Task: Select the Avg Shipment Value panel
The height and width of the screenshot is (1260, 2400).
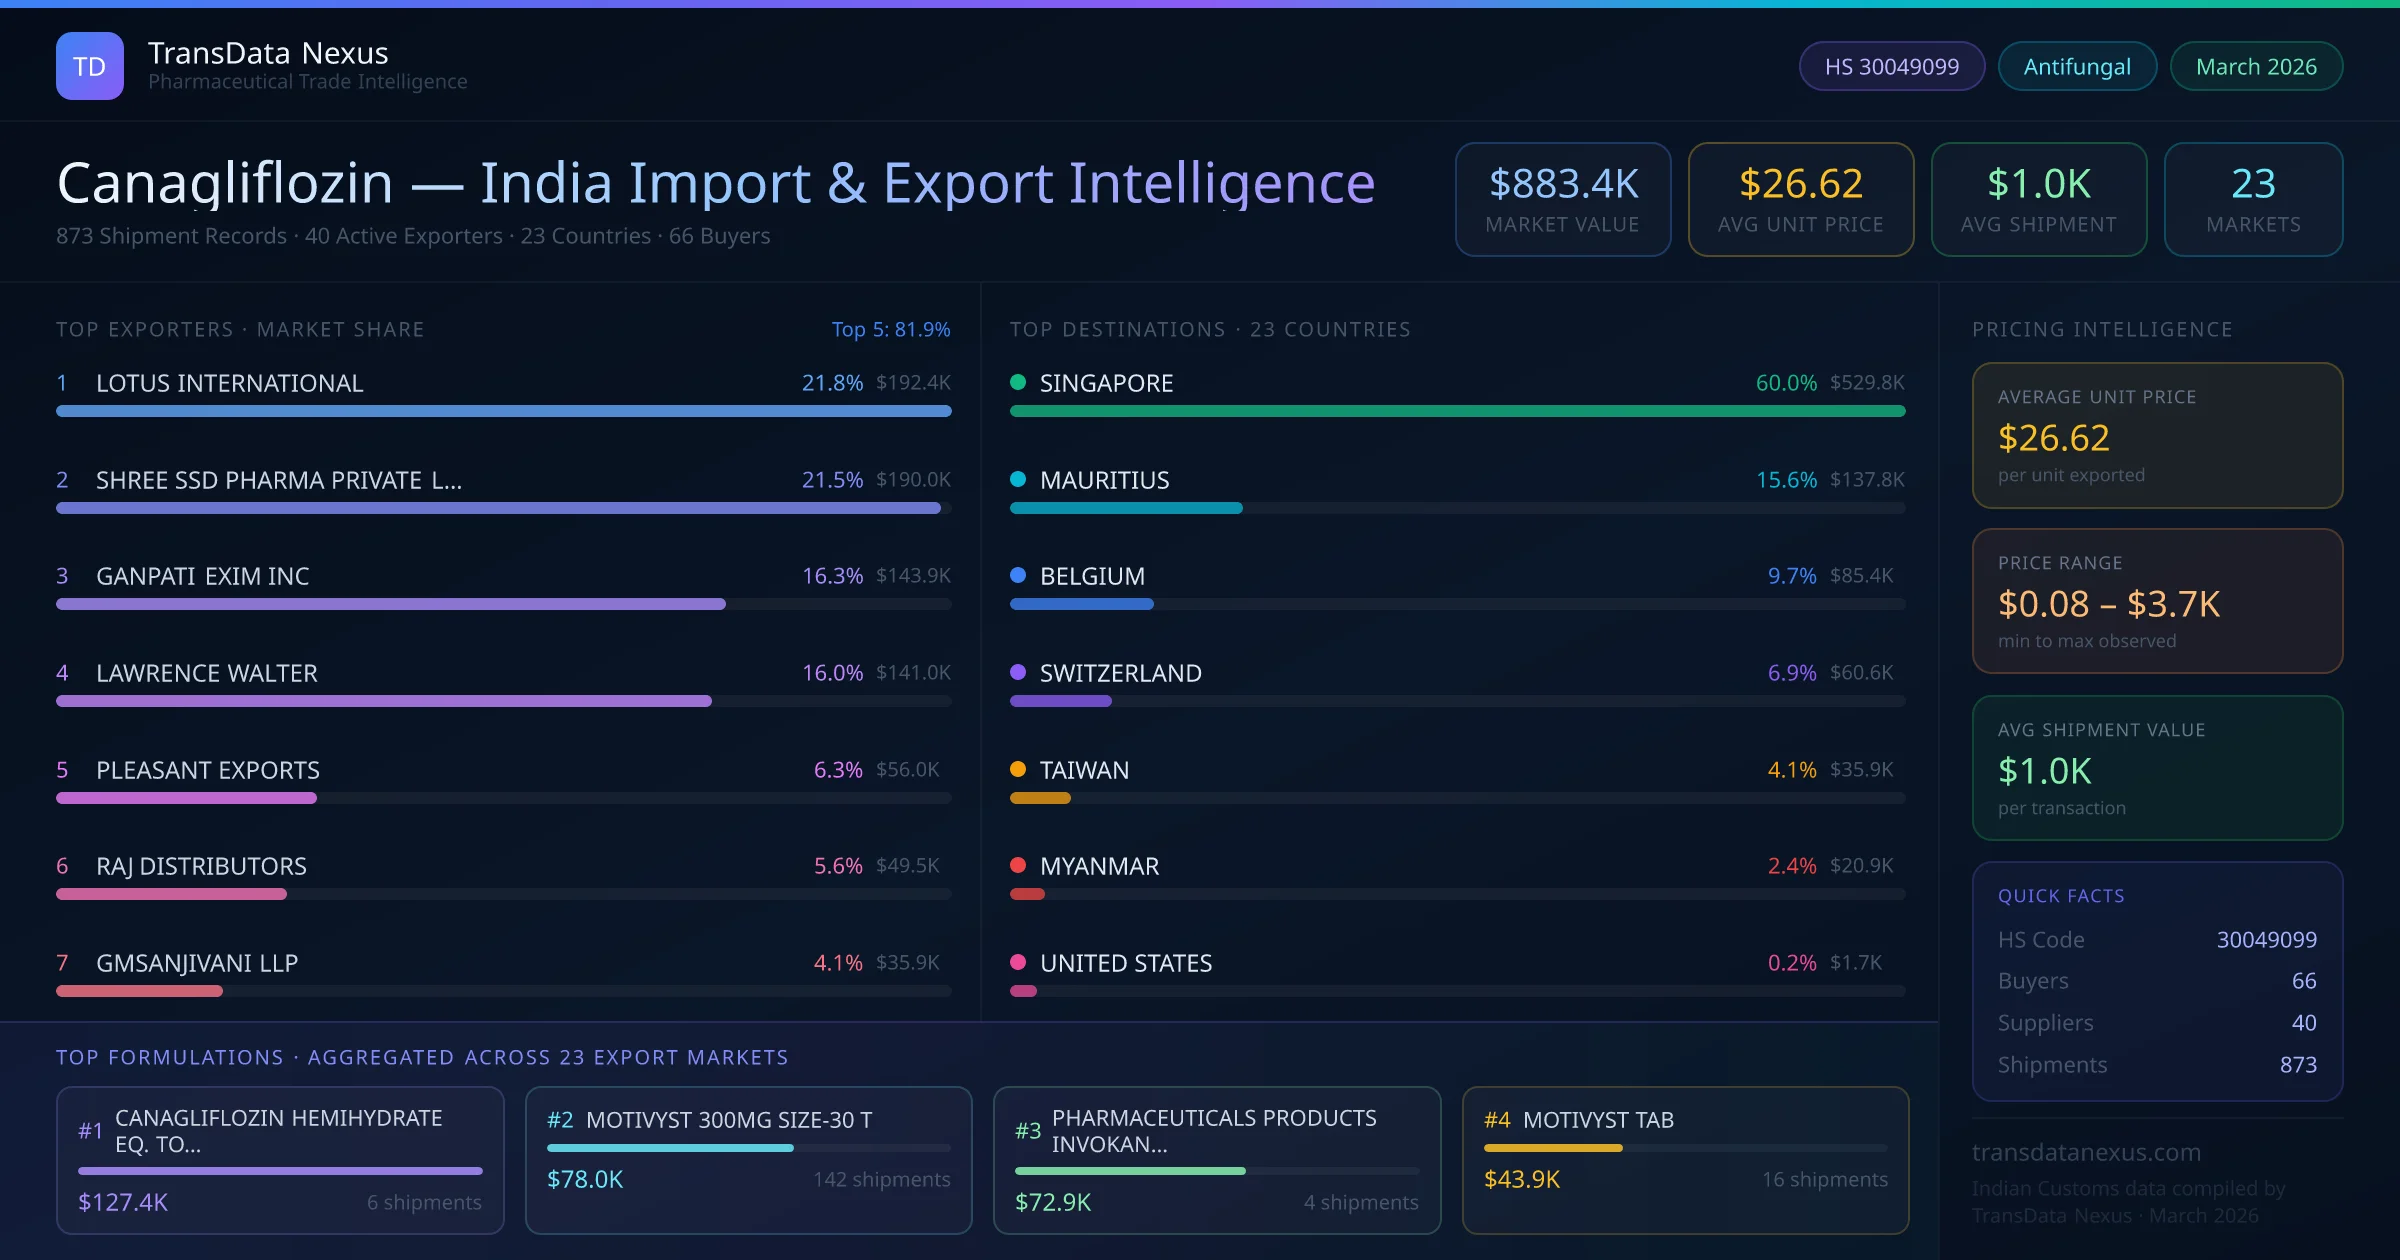Action: (2157, 767)
